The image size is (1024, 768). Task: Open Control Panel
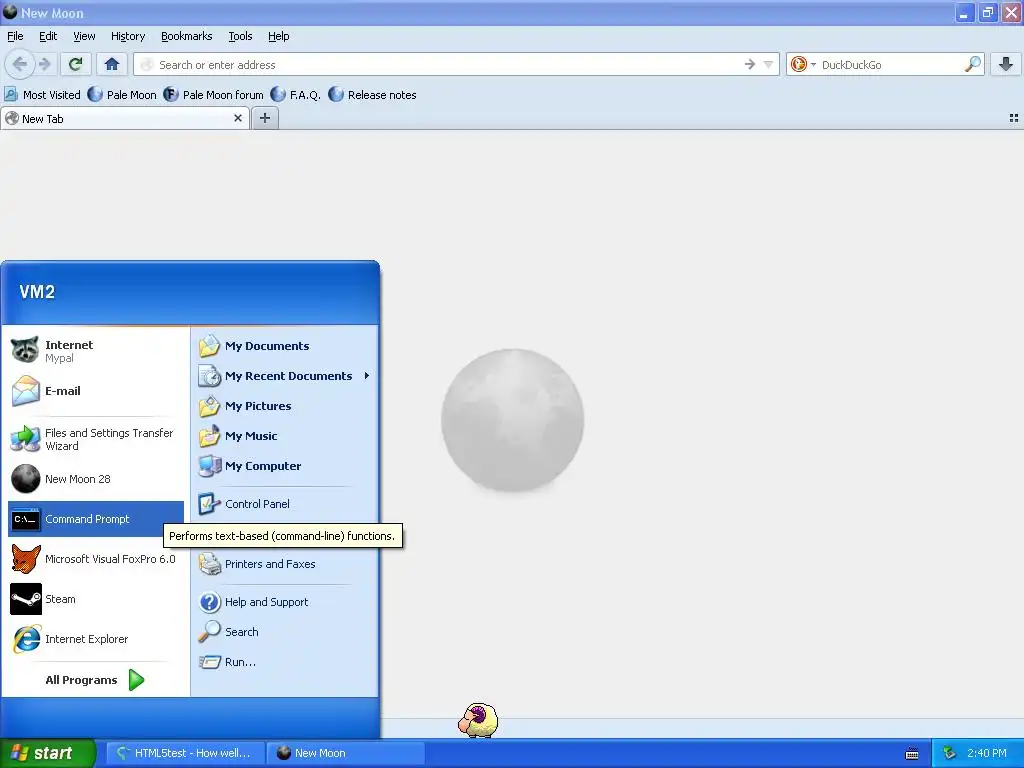(284, 504)
